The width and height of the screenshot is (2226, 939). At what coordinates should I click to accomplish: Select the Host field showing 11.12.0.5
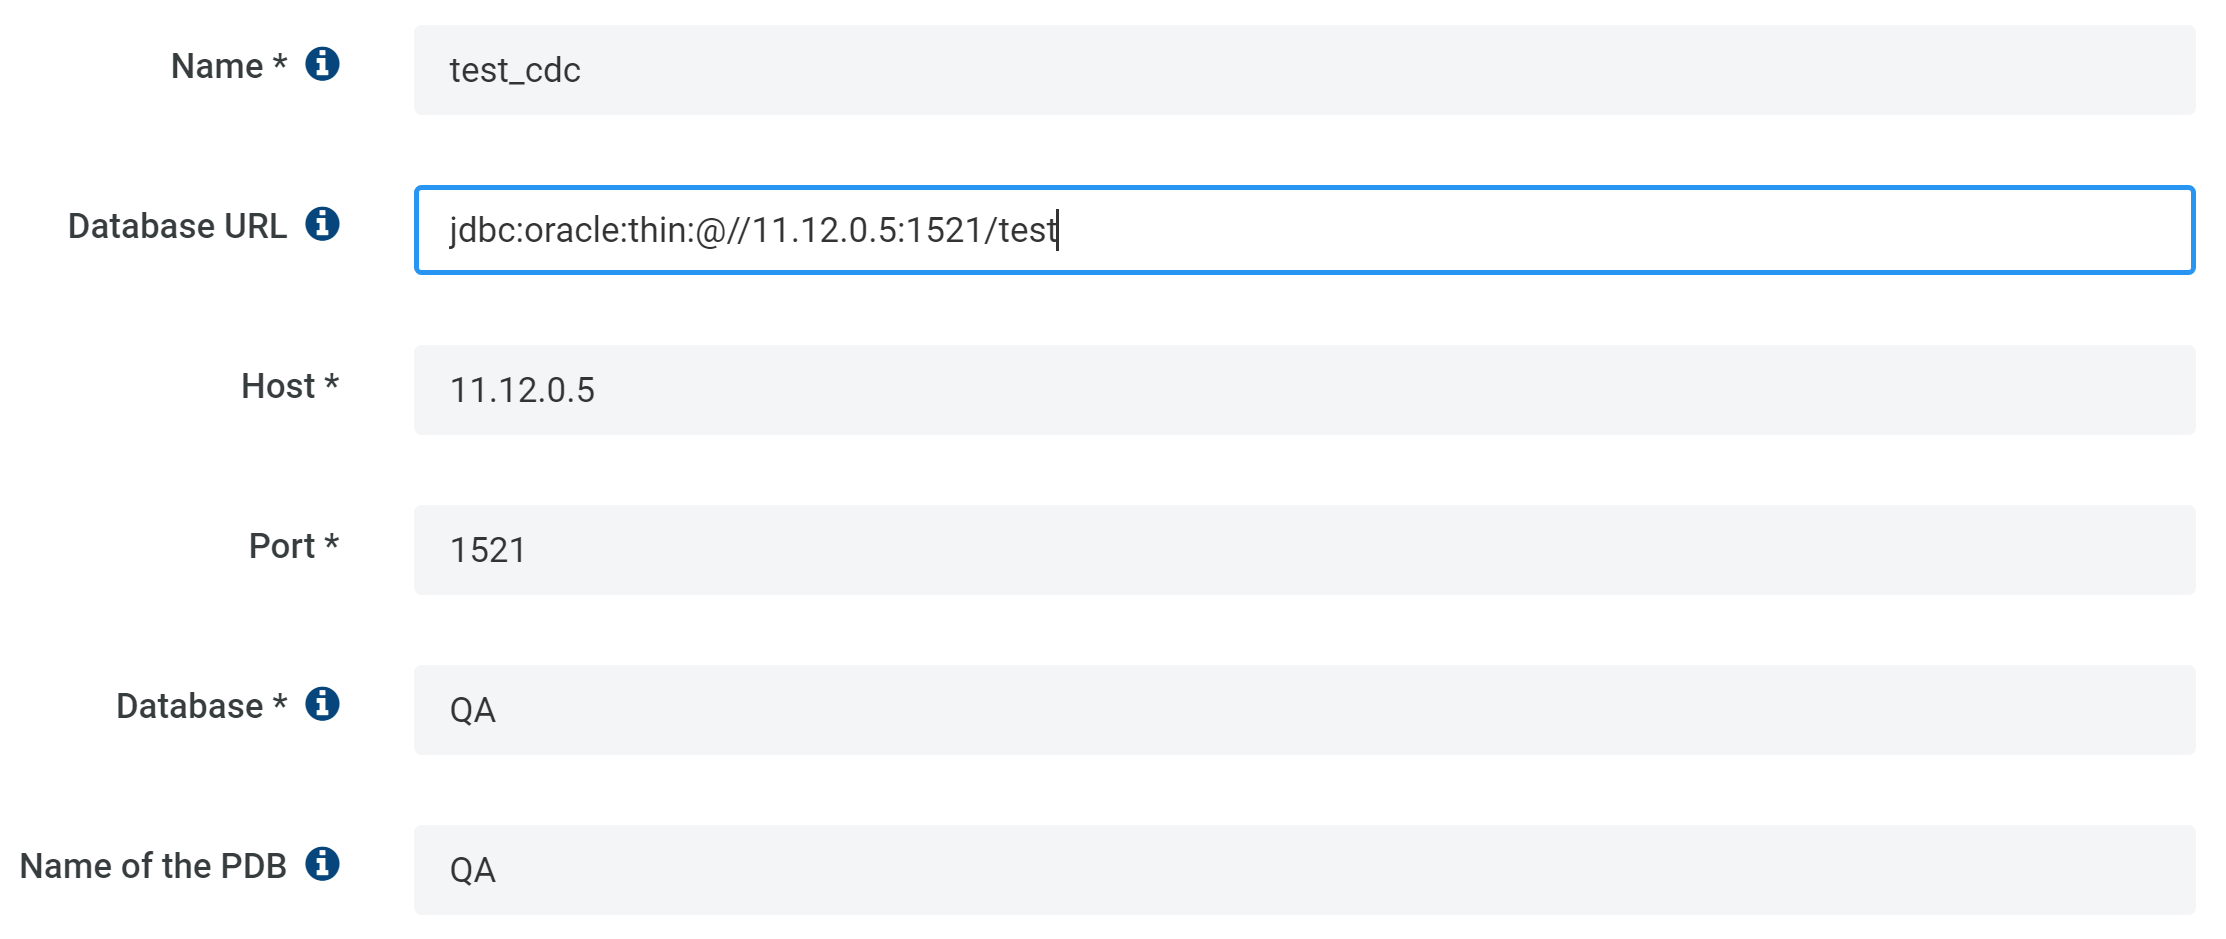1305,390
